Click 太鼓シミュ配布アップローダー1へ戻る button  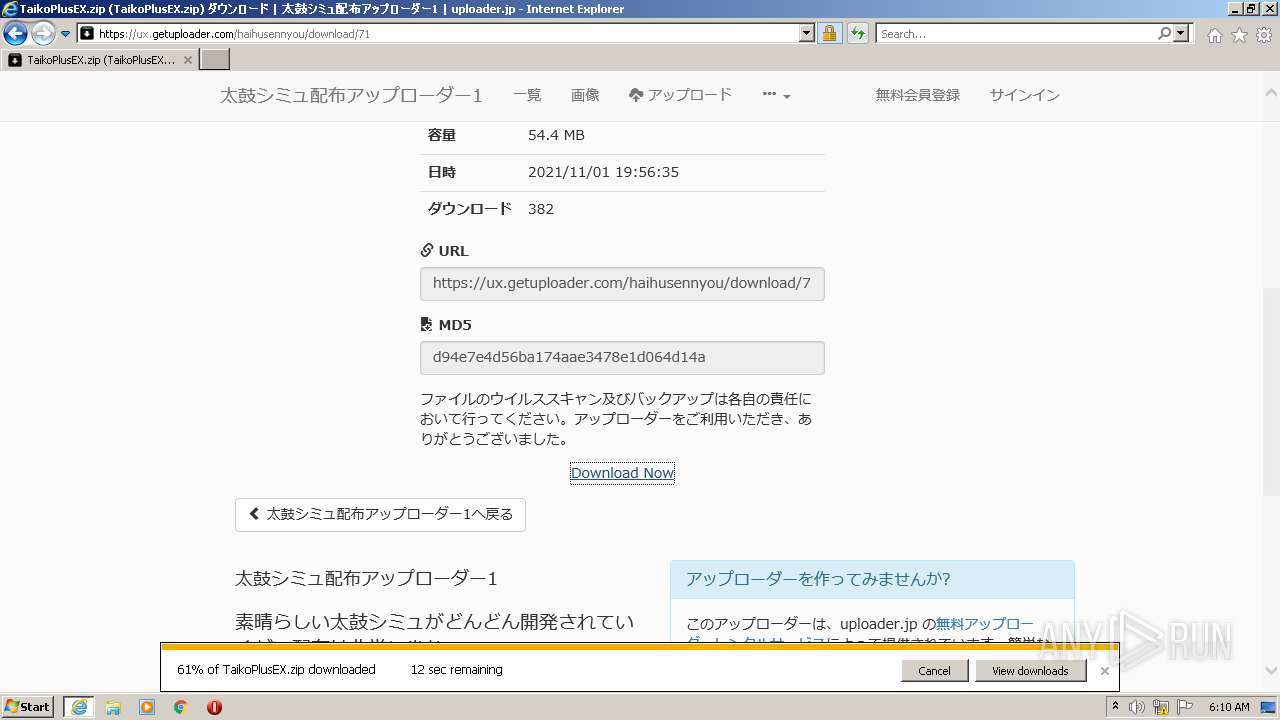(380, 514)
